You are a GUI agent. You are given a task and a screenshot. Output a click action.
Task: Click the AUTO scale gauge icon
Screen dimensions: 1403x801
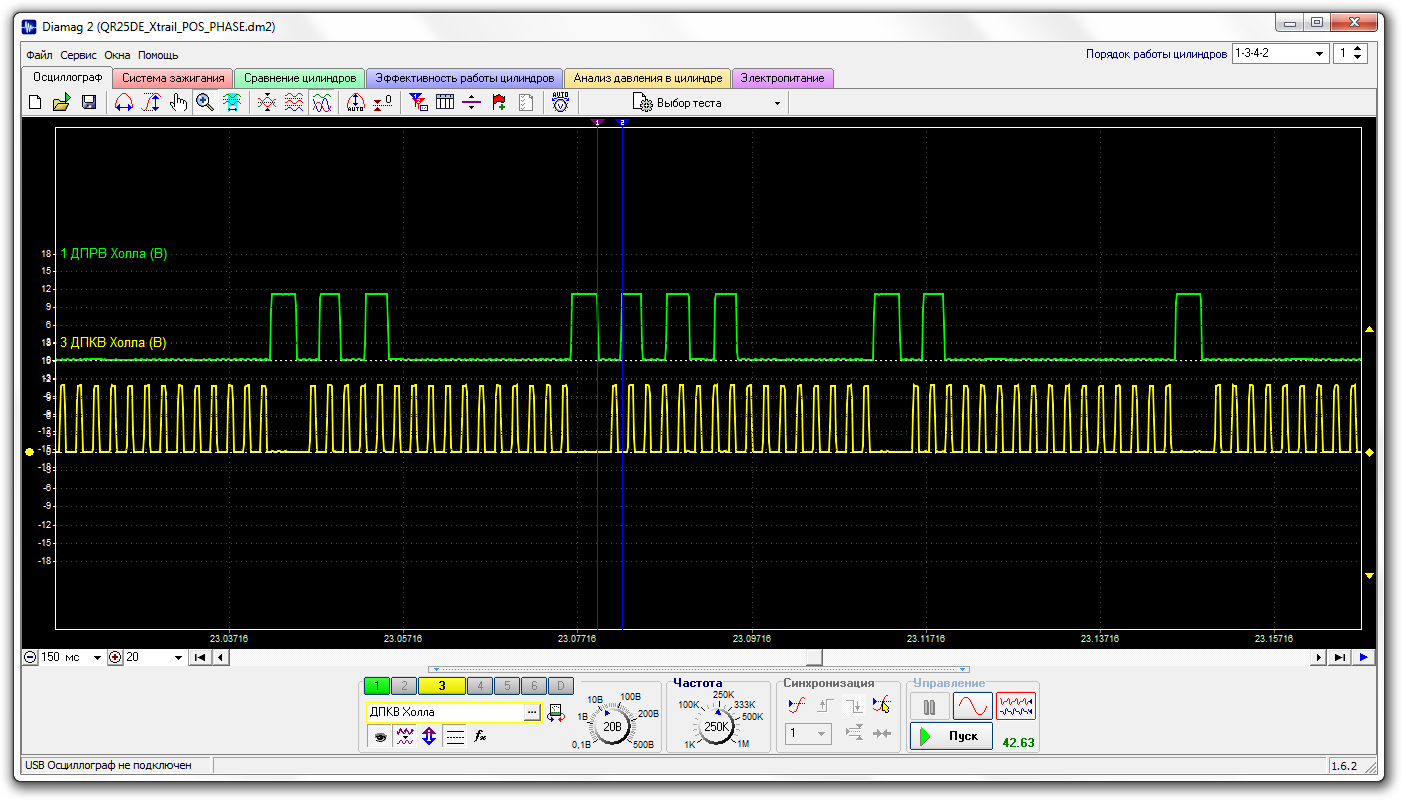(355, 102)
